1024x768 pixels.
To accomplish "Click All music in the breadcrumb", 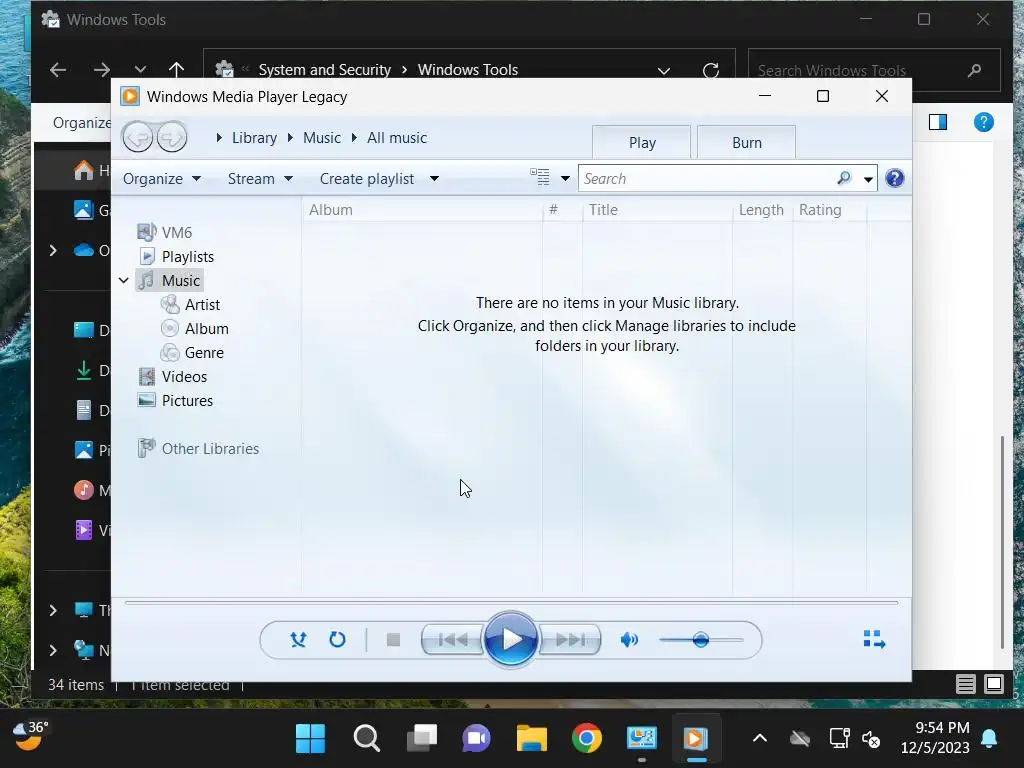I will (396, 138).
